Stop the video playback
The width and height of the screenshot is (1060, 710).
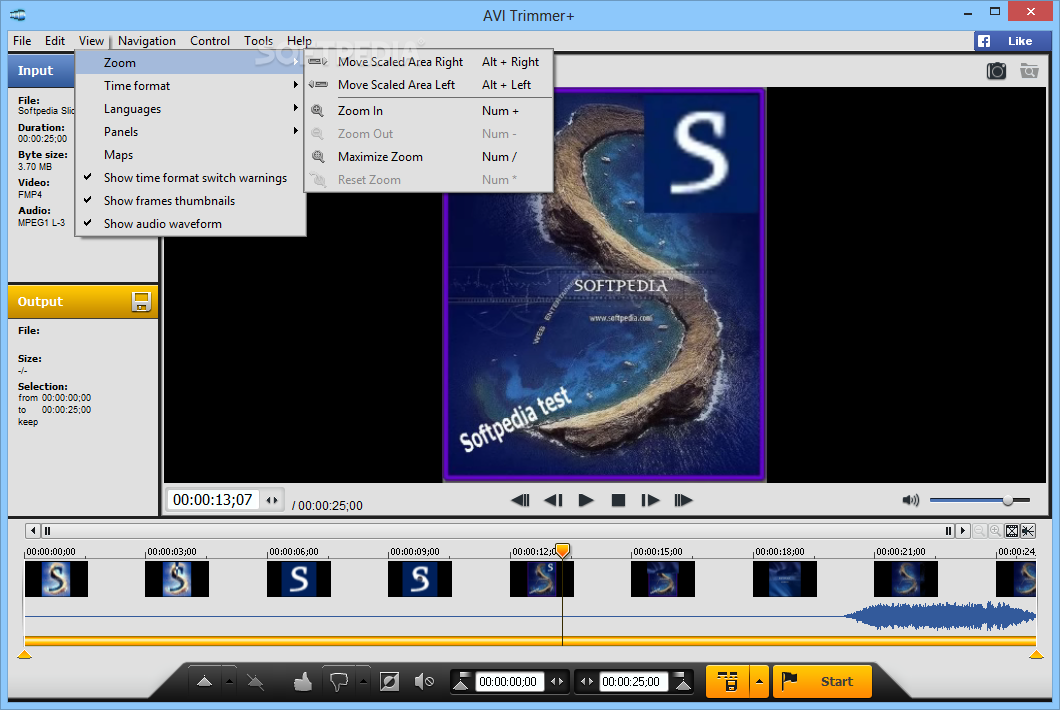coord(618,500)
